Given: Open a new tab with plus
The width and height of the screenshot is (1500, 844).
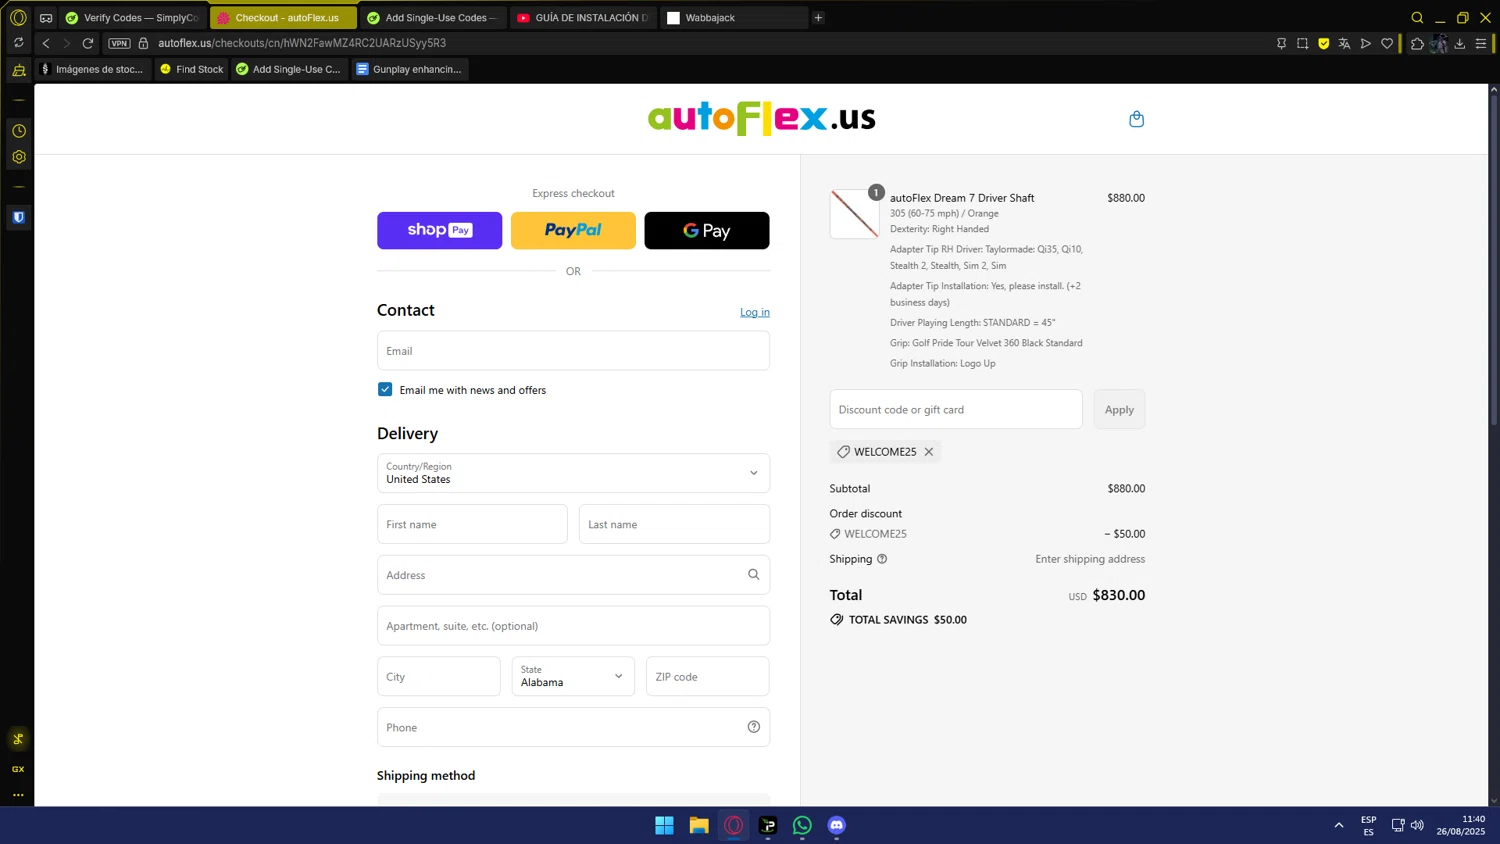Looking at the screenshot, I should pos(818,17).
